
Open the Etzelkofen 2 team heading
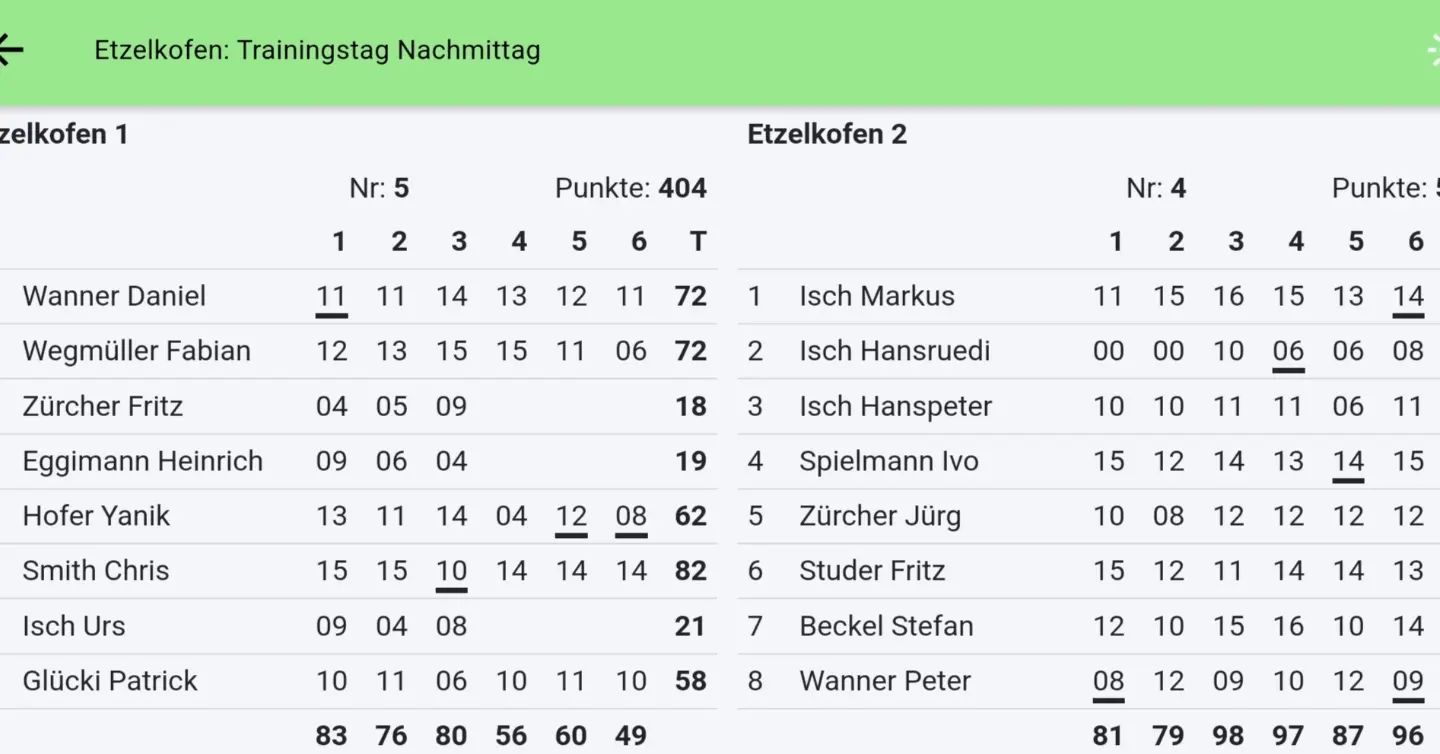(x=827, y=134)
